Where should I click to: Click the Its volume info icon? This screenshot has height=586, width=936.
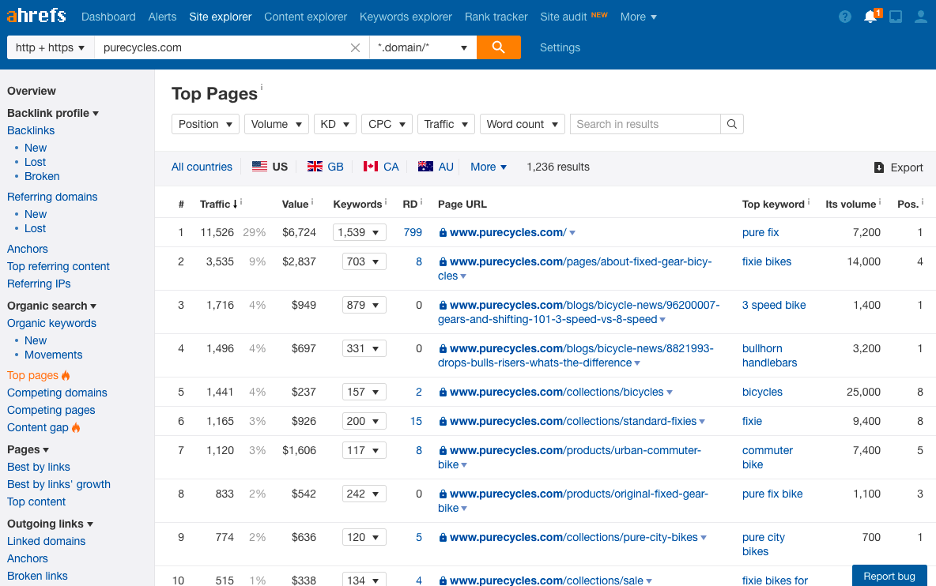click(880, 202)
